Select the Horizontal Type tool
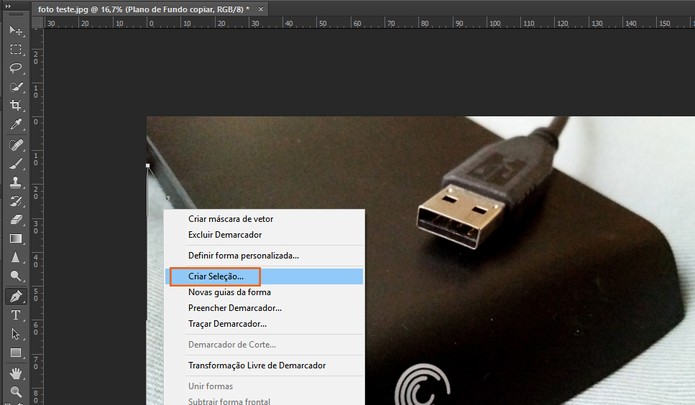 pyautogui.click(x=16, y=315)
